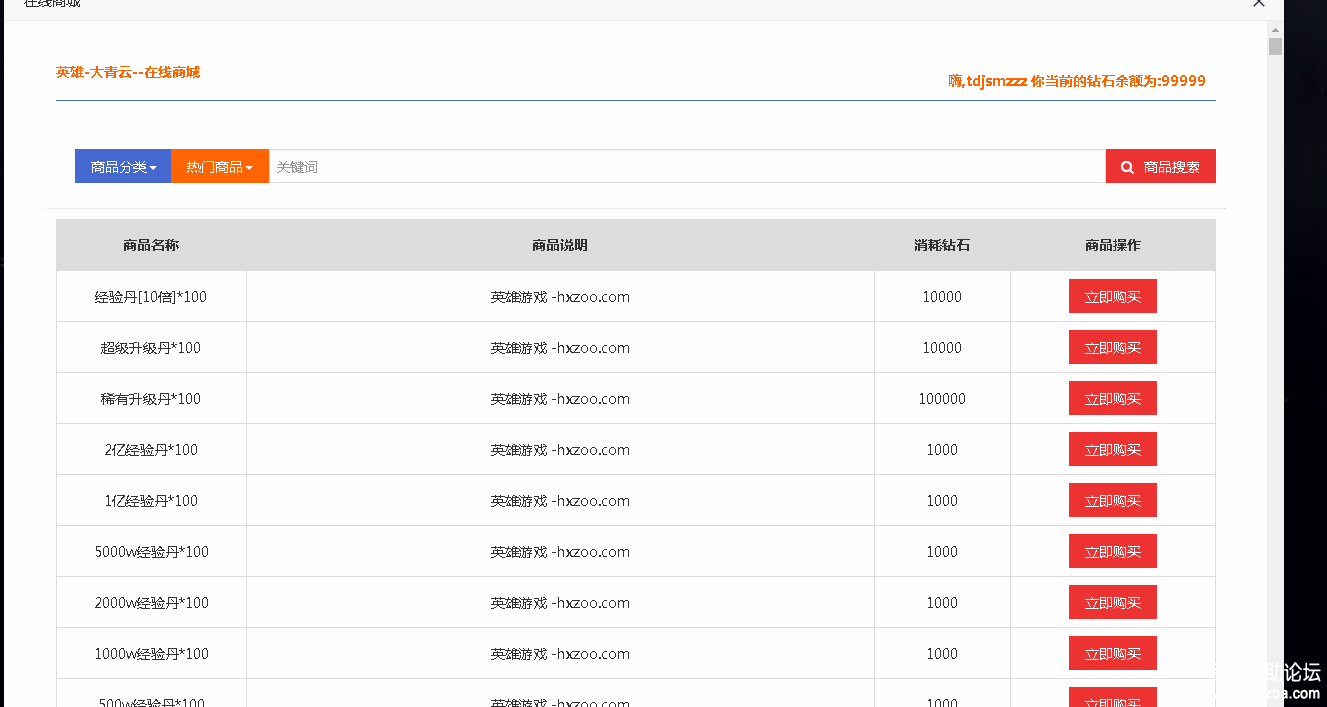1327x707 pixels.
Task: Purchase 5000w经验丹*100 item
Action: [1112, 551]
